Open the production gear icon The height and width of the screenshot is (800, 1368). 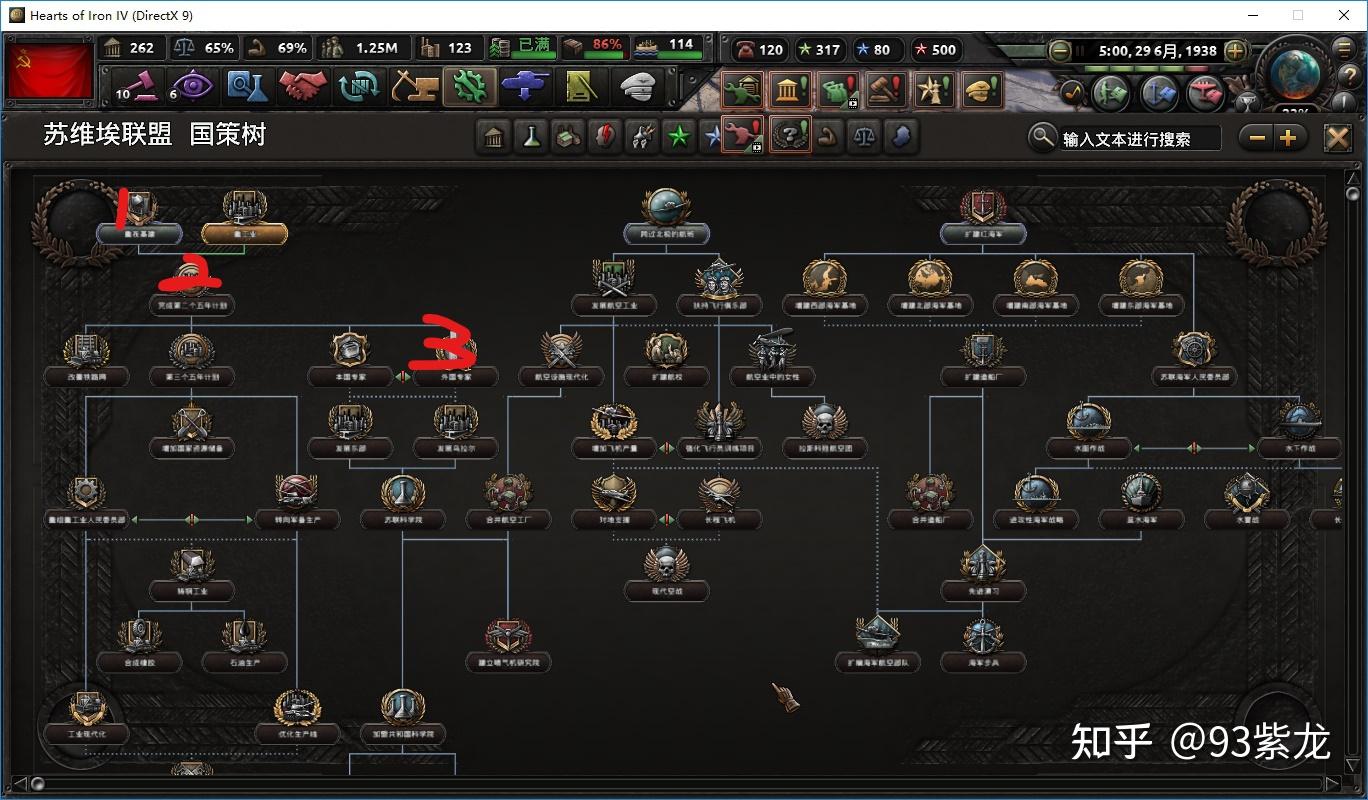coord(470,87)
